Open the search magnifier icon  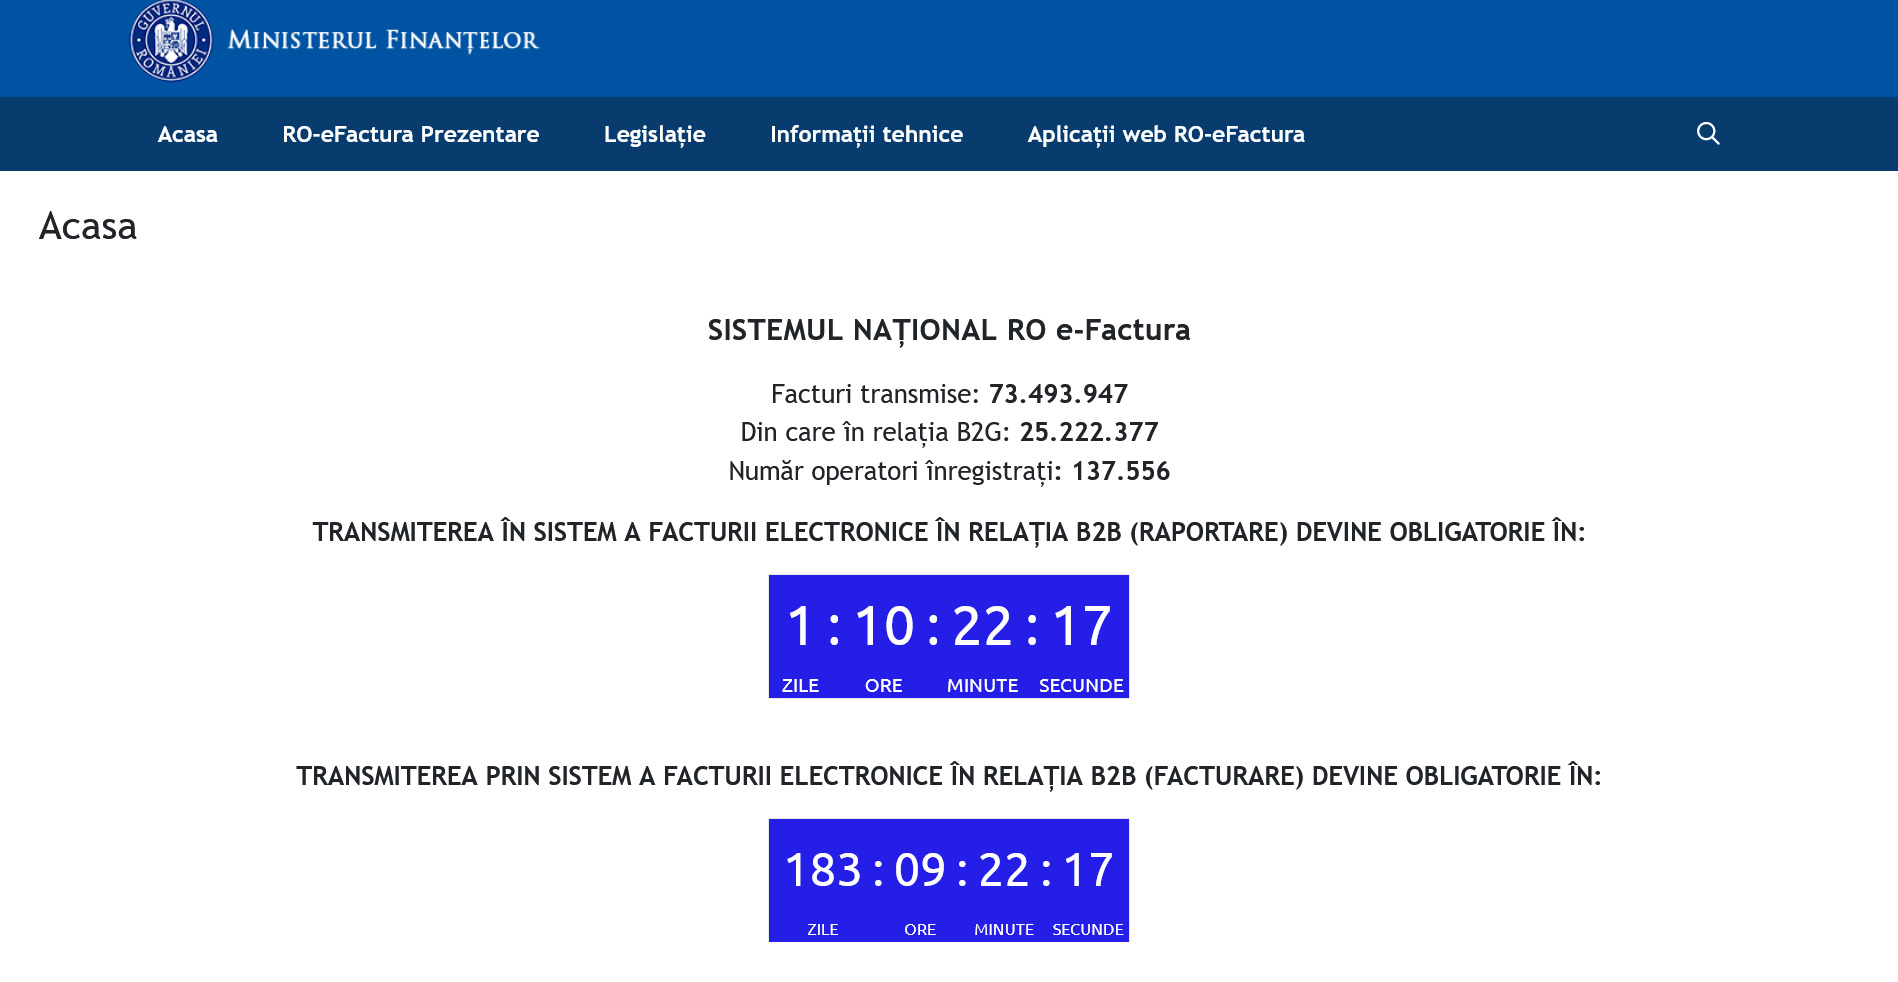tap(1708, 133)
